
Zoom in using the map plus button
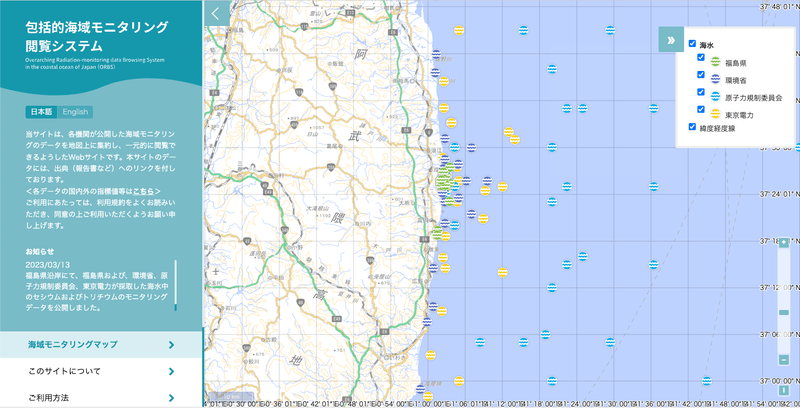coord(784,243)
